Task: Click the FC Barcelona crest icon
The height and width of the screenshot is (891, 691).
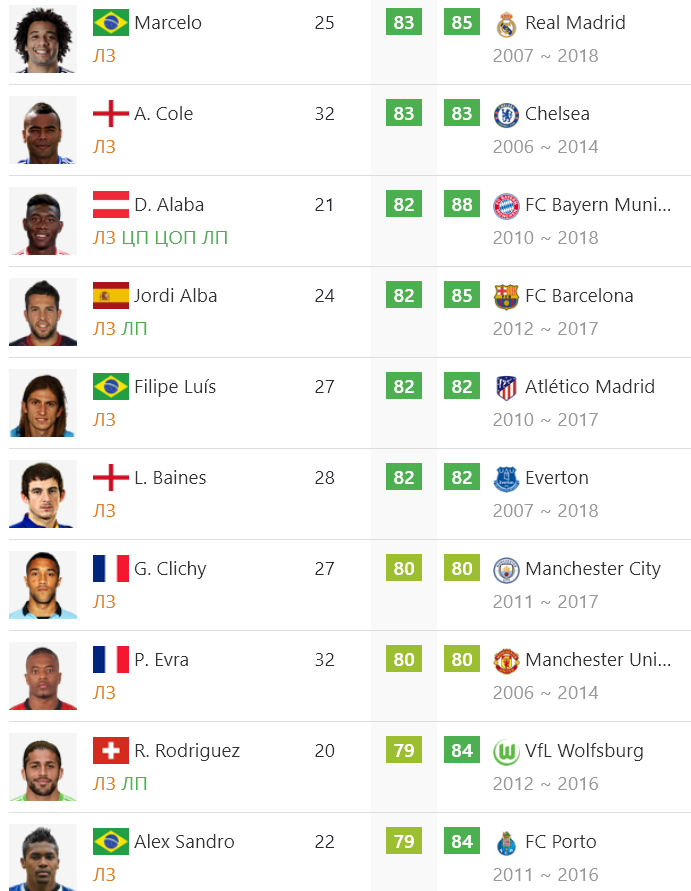Action: click(506, 297)
